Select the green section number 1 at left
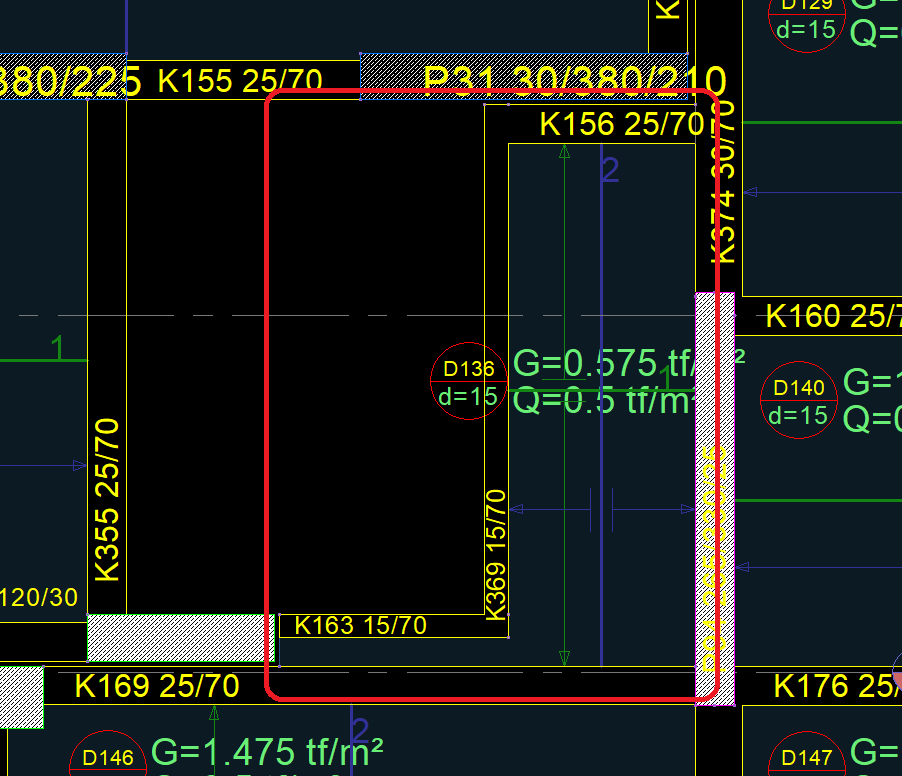902x776 pixels. pos(58,348)
